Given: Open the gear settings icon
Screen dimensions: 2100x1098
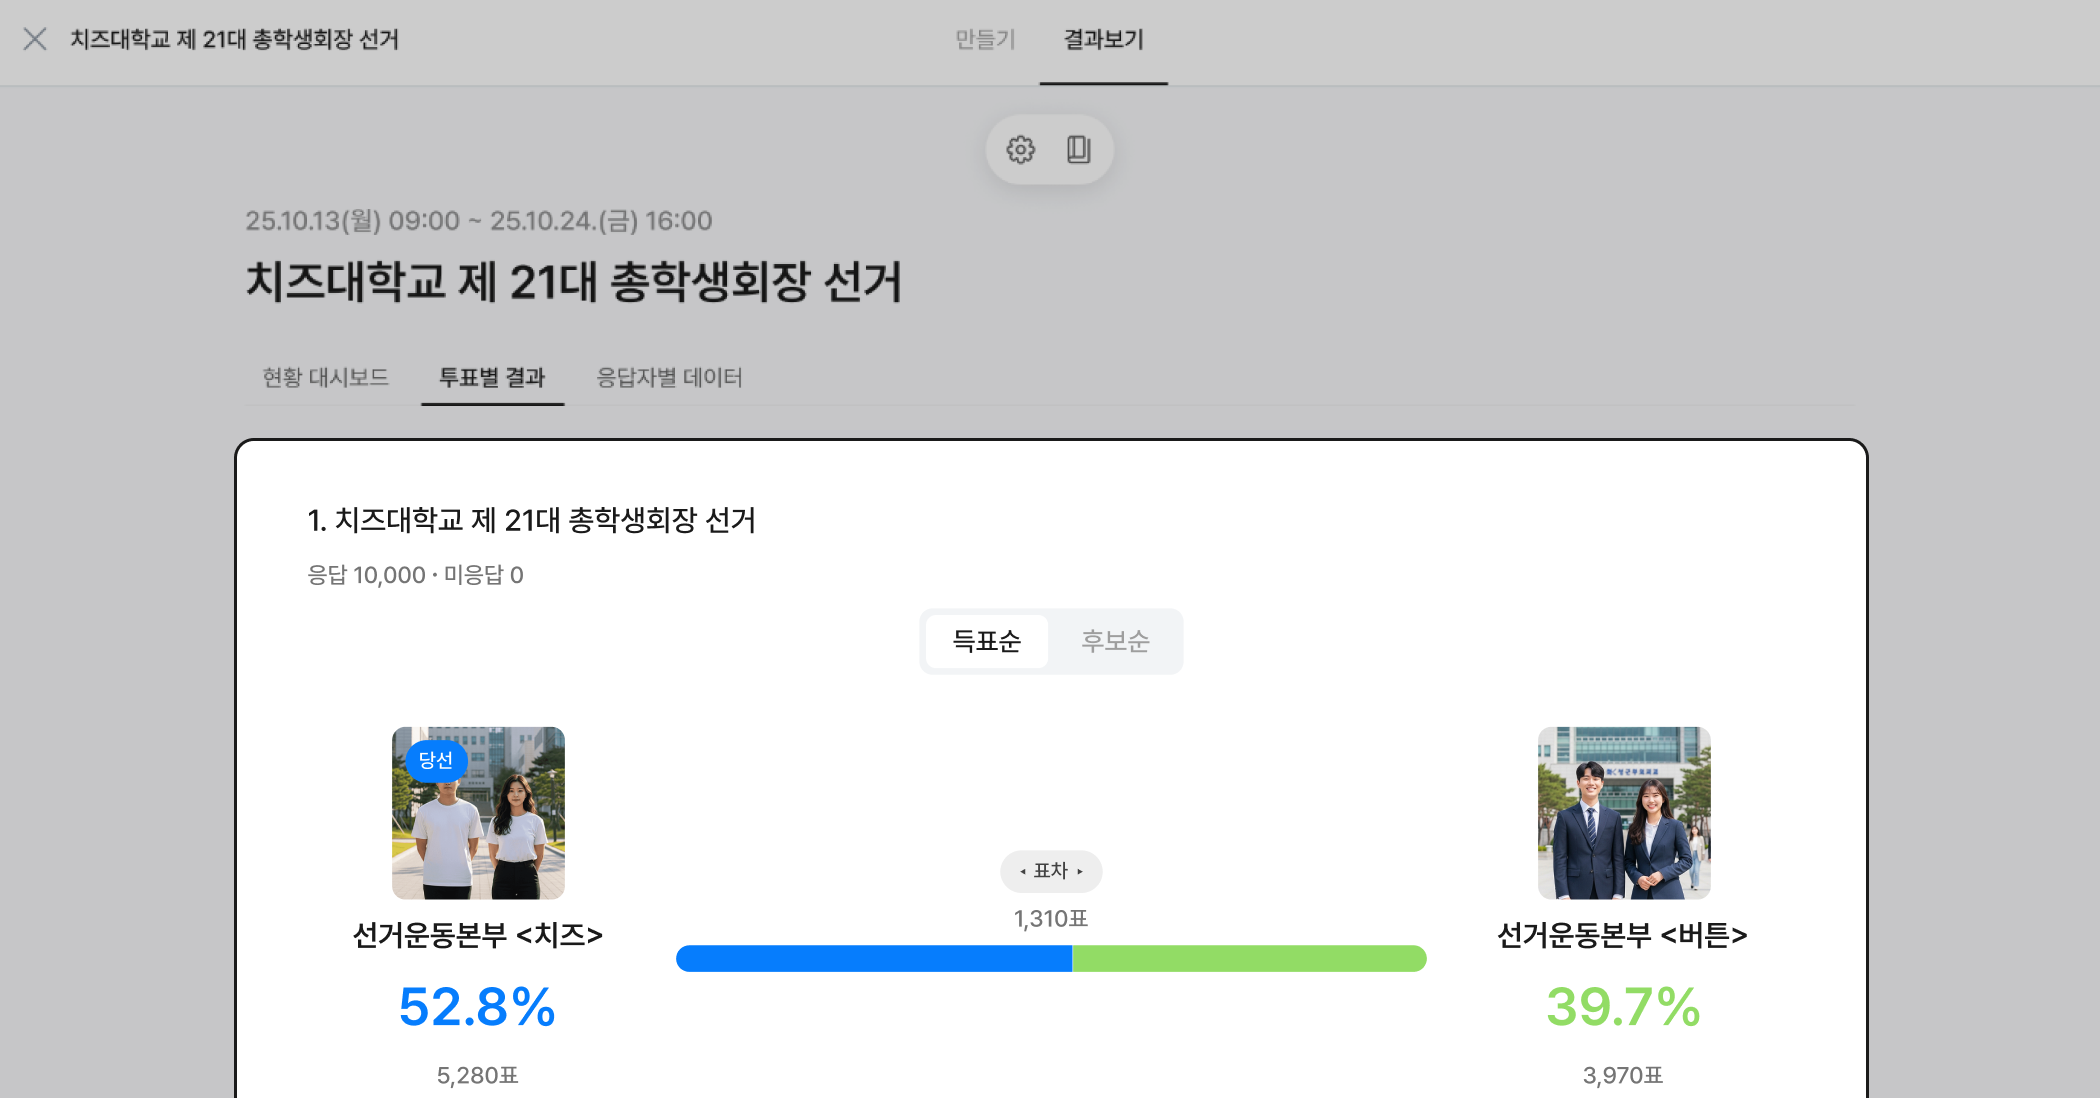Looking at the screenshot, I should [x=1020, y=150].
